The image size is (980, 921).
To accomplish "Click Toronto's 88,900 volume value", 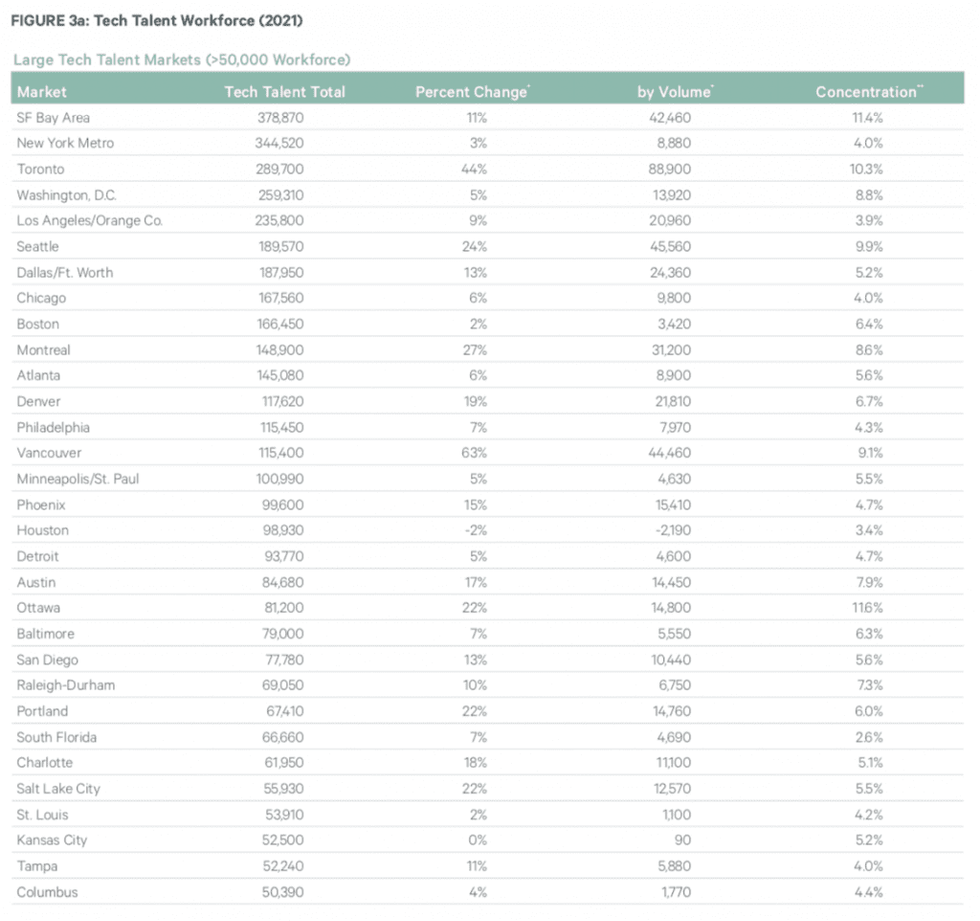I will click(670, 169).
